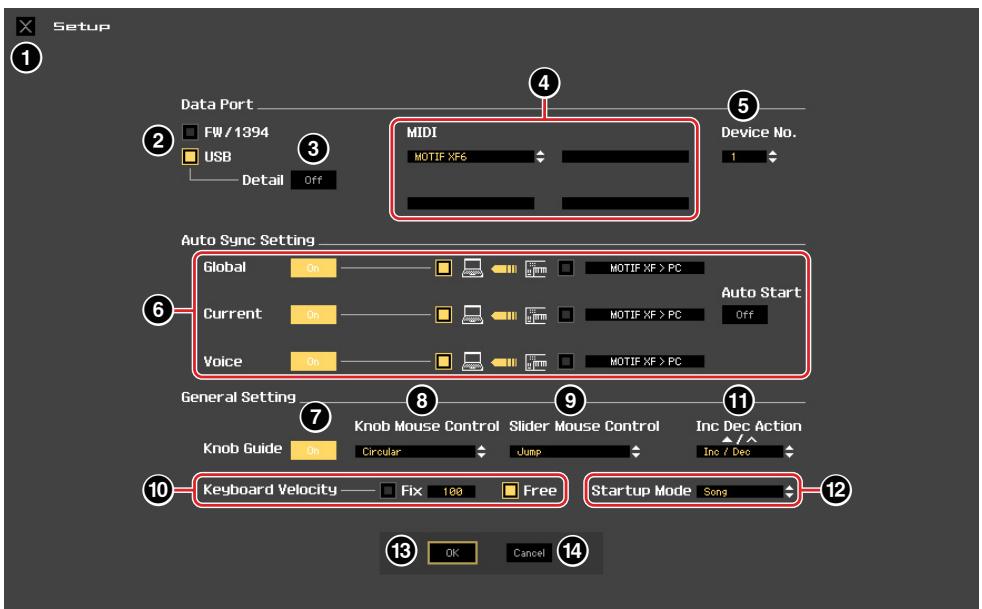Click the Voice MOTIF XF > PC label
Viewport: 982px width, 609px height.
point(645,362)
